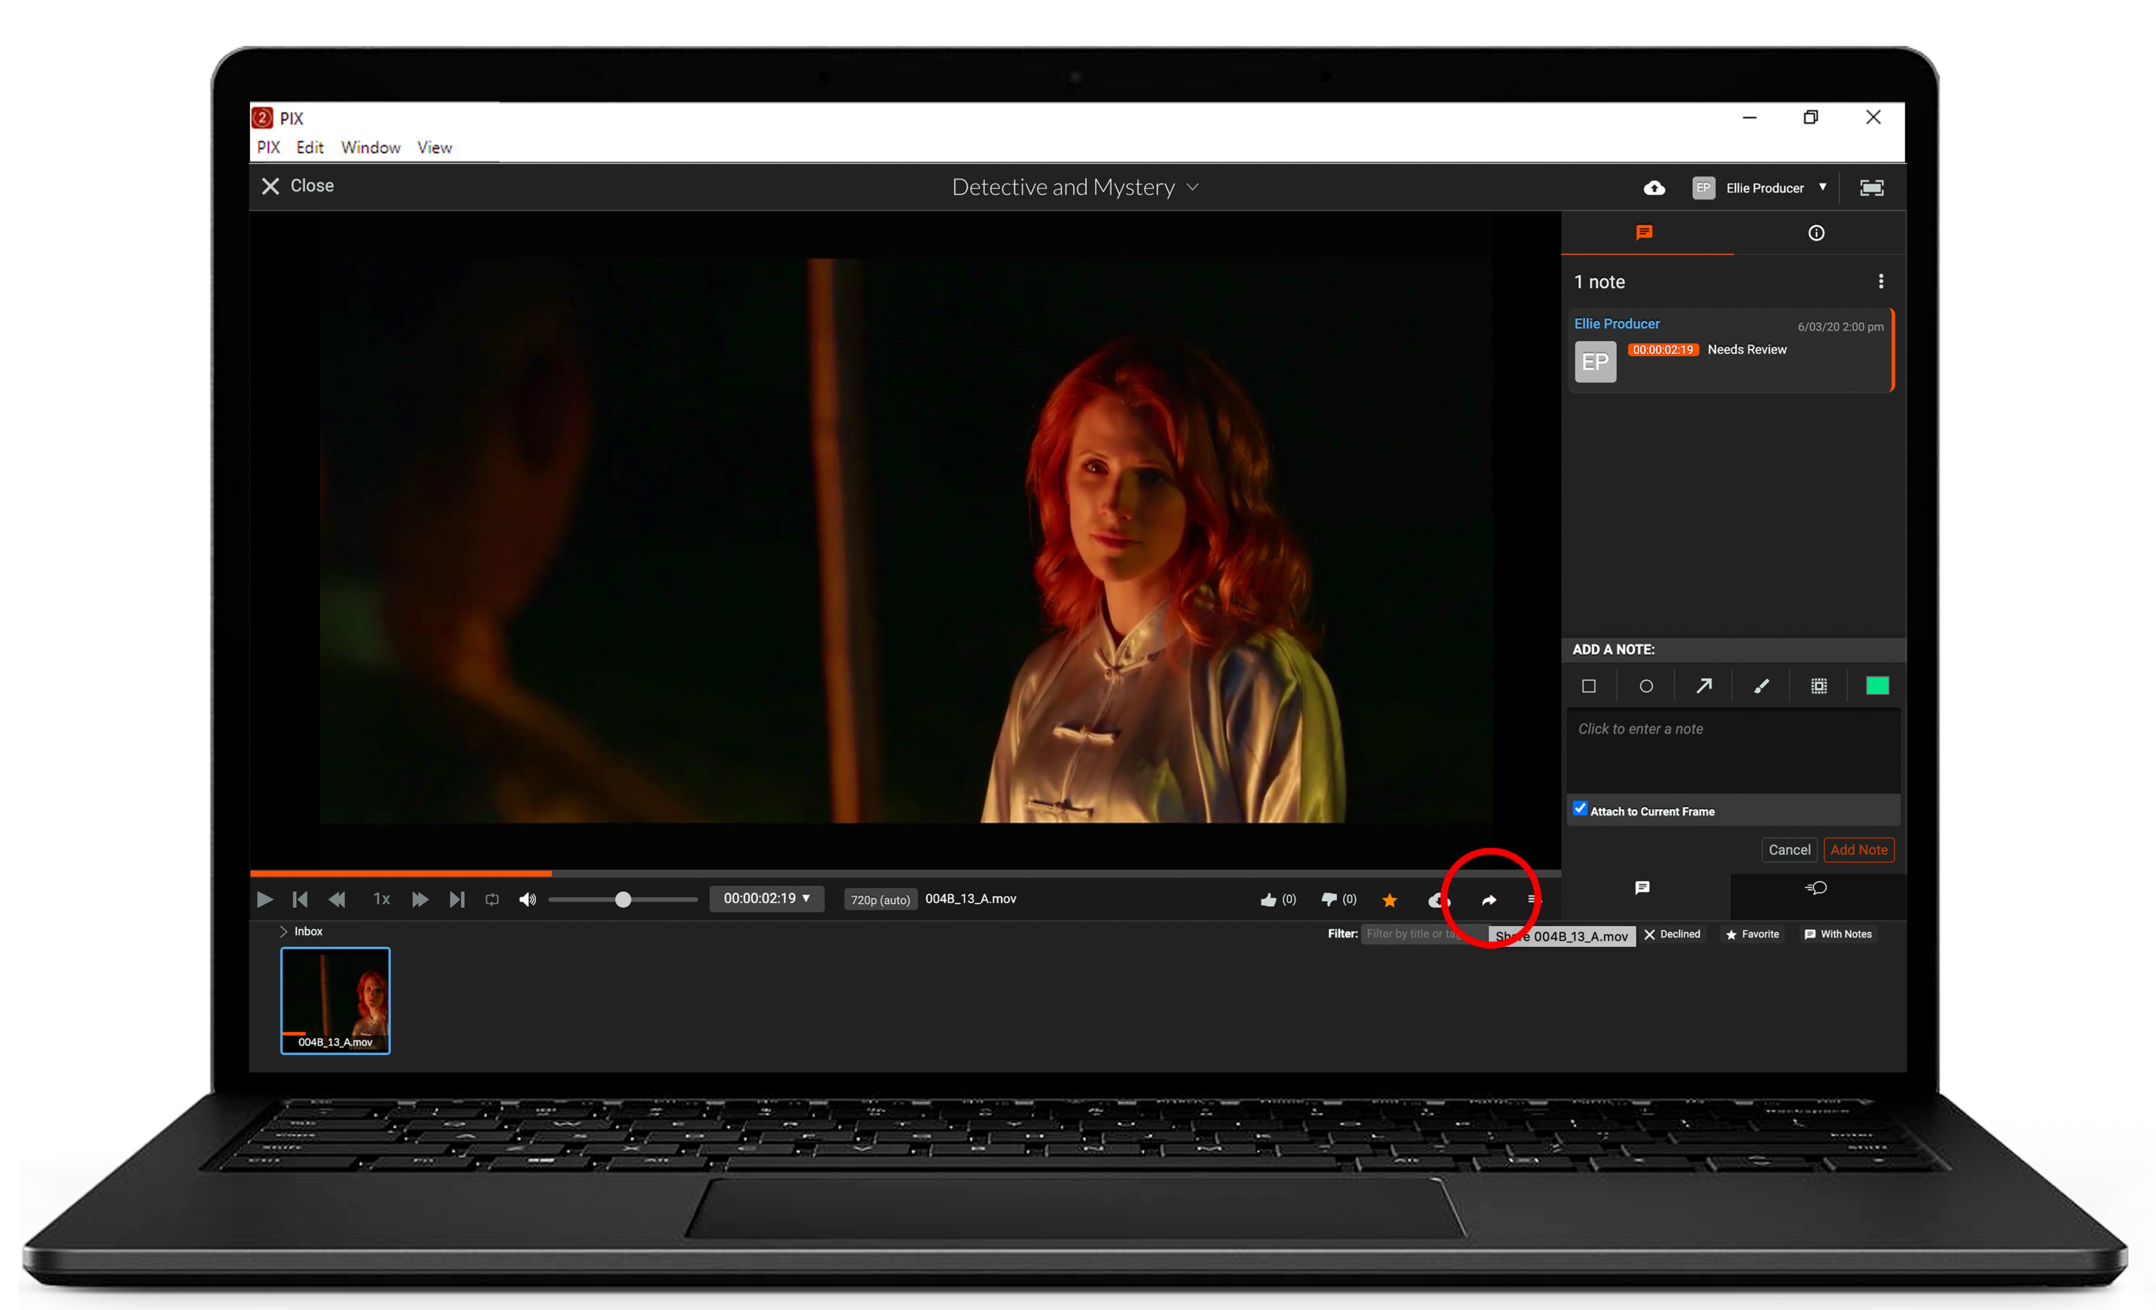
Task: Click the Add Note button
Action: [1858, 850]
